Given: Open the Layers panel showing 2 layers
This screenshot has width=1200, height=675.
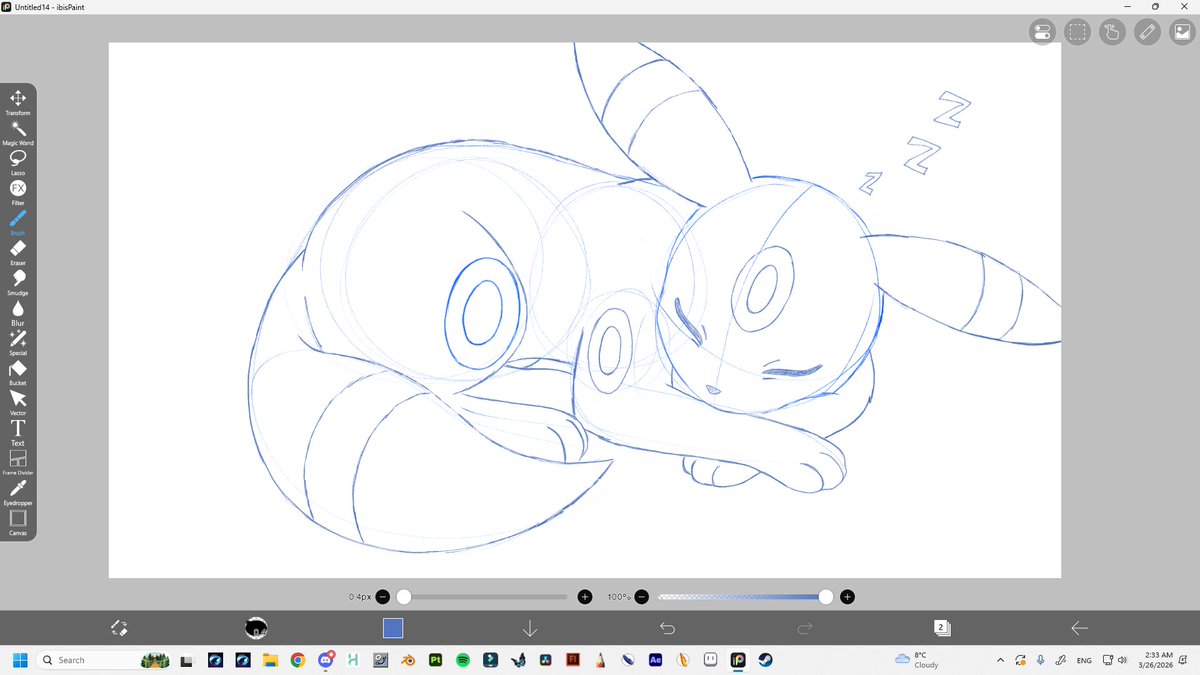Looking at the screenshot, I should 940,628.
